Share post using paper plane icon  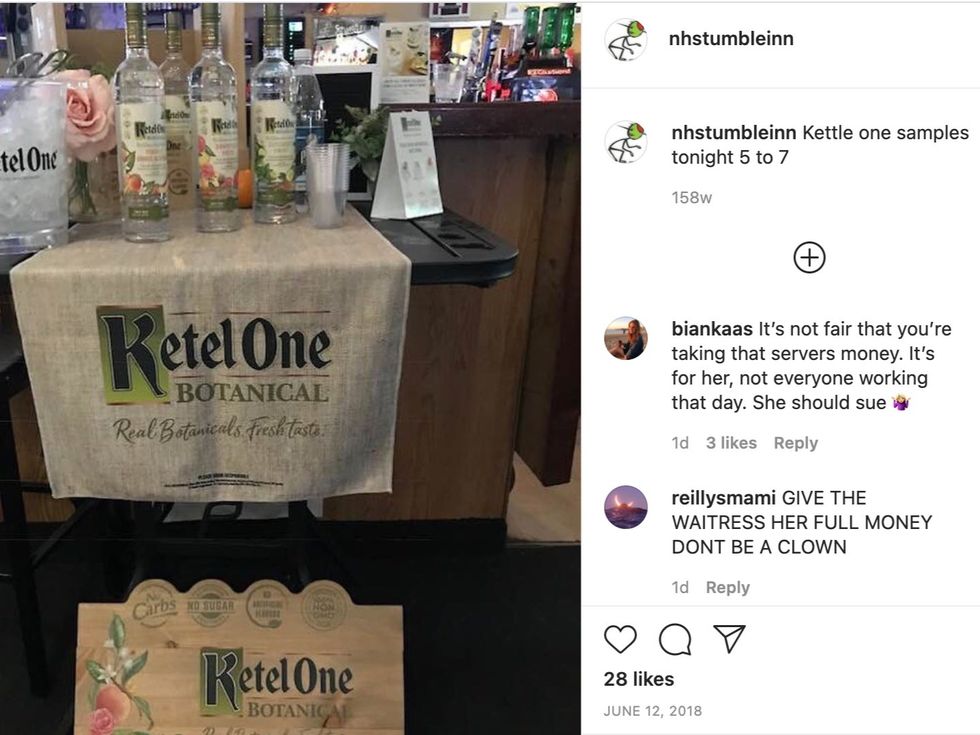(x=729, y=639)
